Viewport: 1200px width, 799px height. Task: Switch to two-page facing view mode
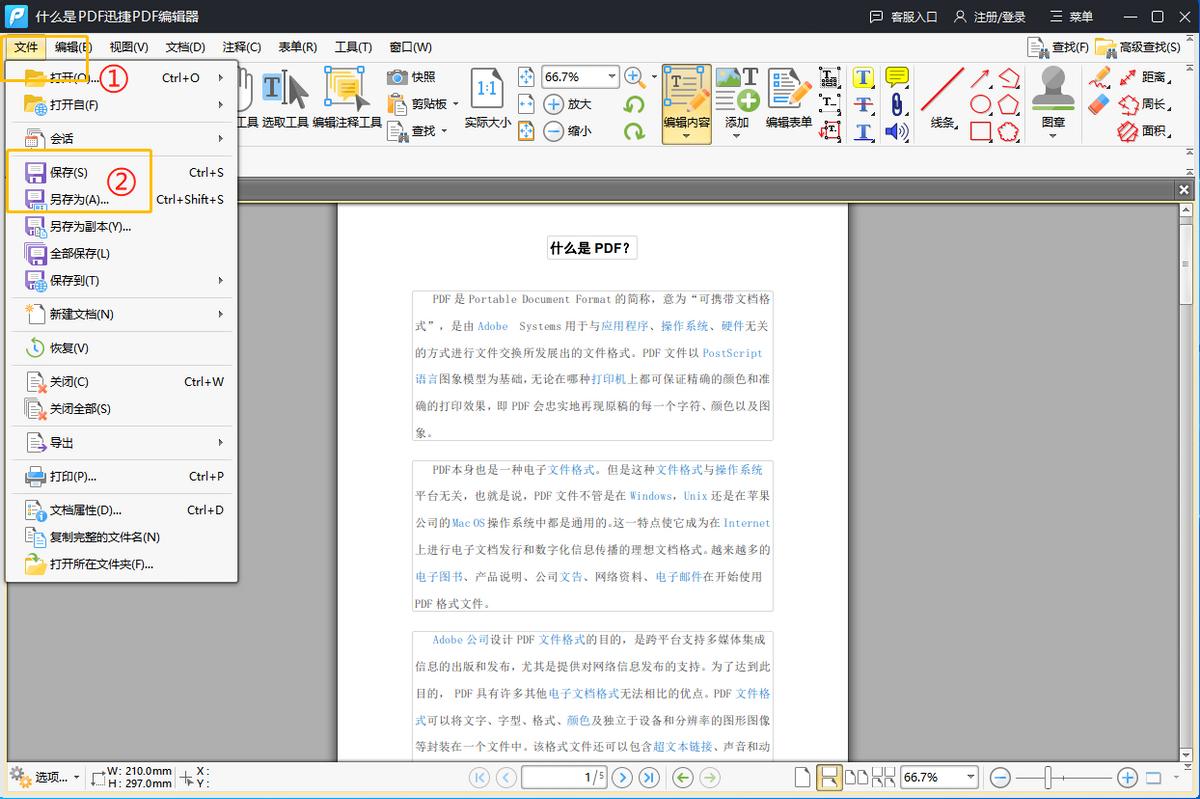click(x=856, y=776)
